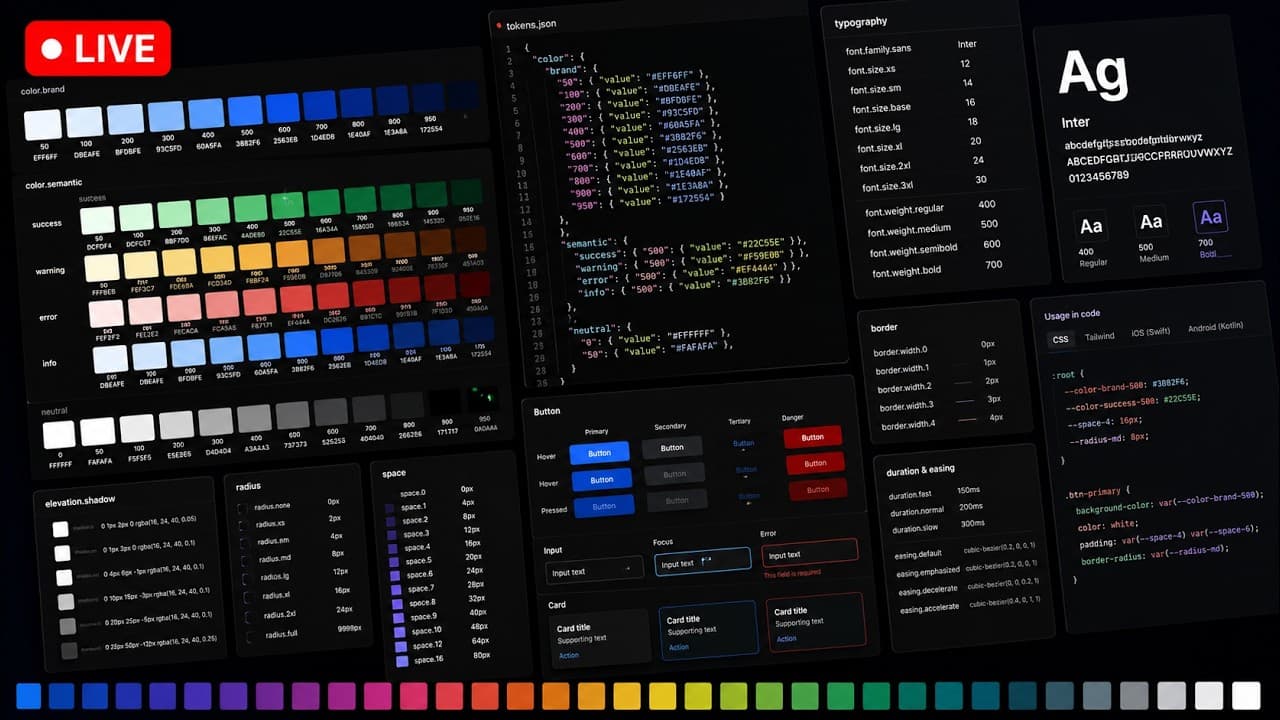Viewport: 1280px width, 720px height.
Task: Switch to the Tailwind tab
Action: point(1099,336)
